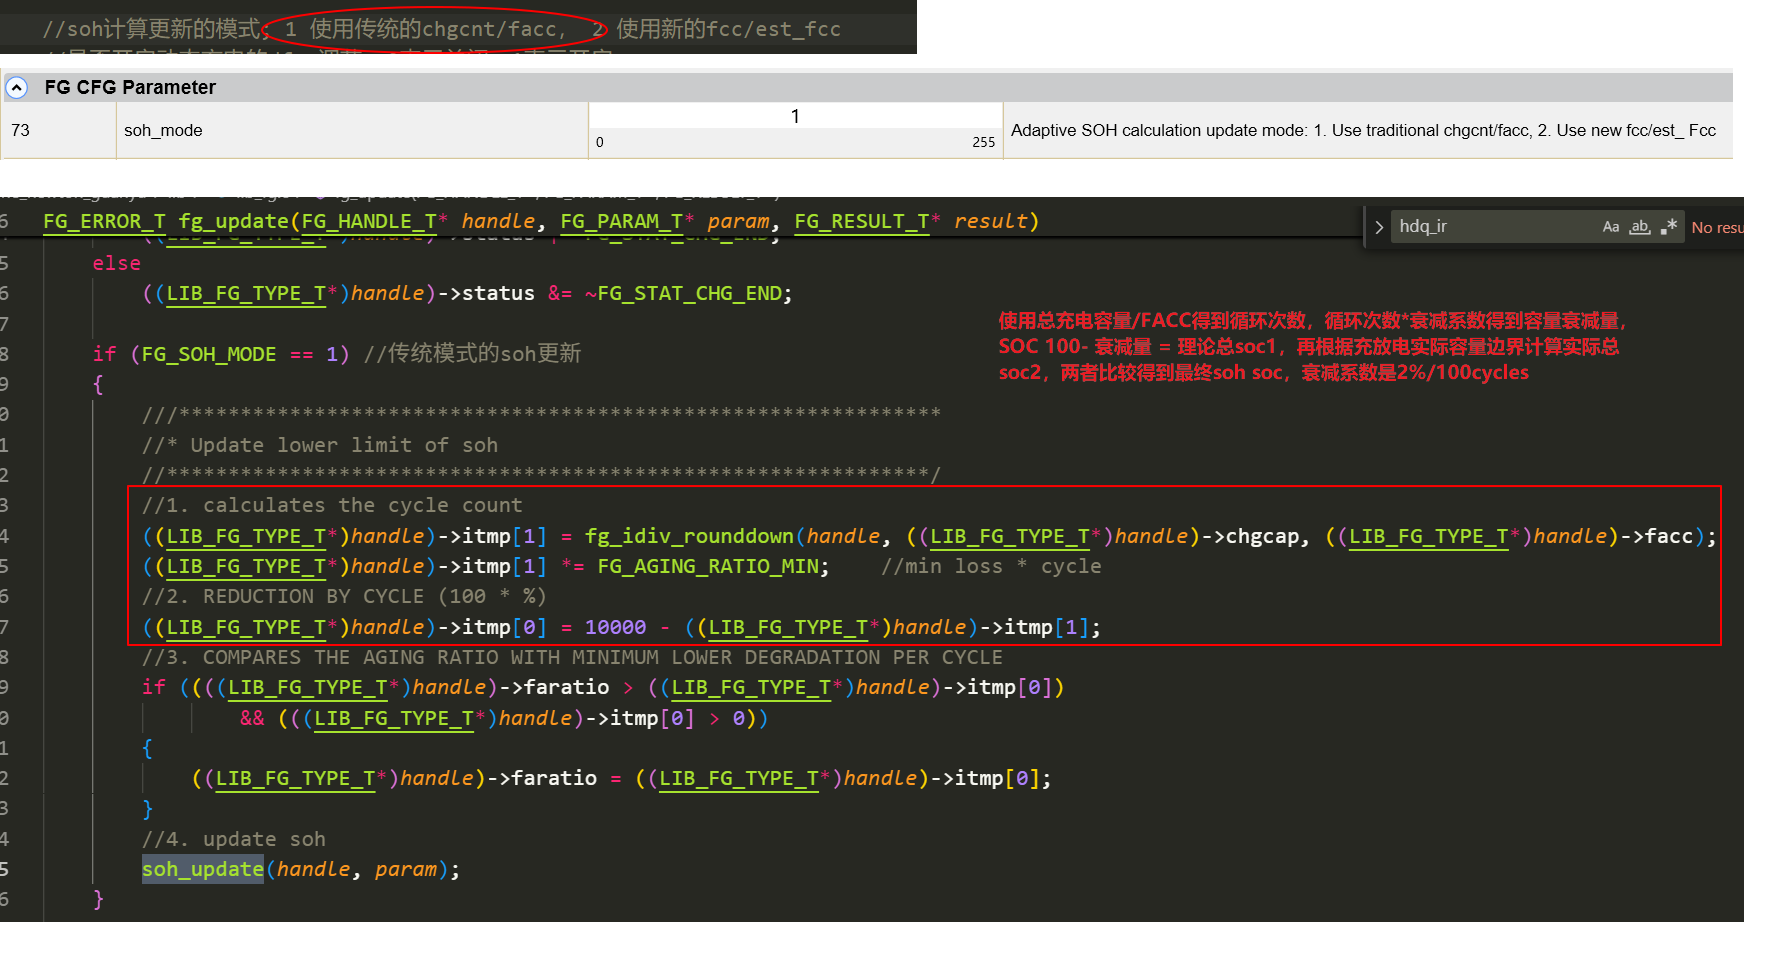Click the FG_PARAM_T type in signature

click(621, 221)
